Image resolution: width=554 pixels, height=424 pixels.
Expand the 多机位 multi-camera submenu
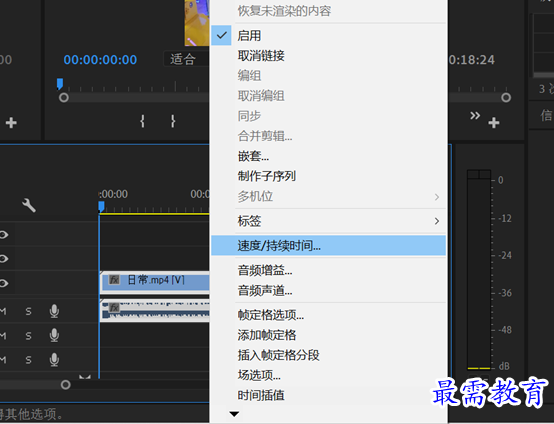[x=329, y=196]
